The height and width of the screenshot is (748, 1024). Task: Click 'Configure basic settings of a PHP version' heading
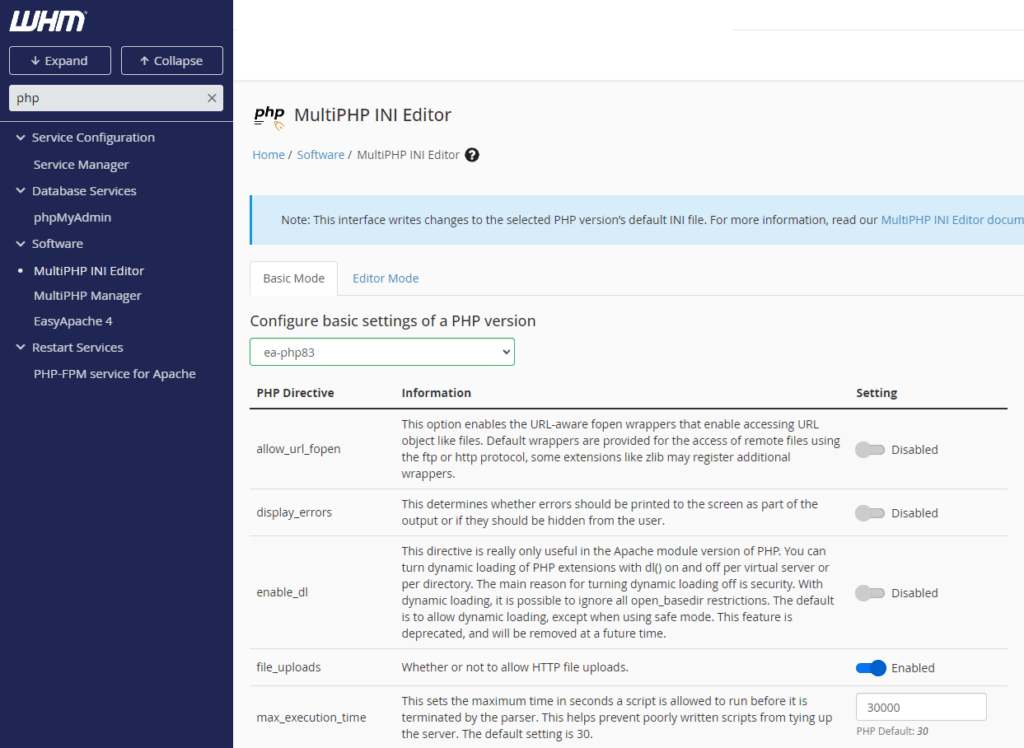[x=392, y=321]
